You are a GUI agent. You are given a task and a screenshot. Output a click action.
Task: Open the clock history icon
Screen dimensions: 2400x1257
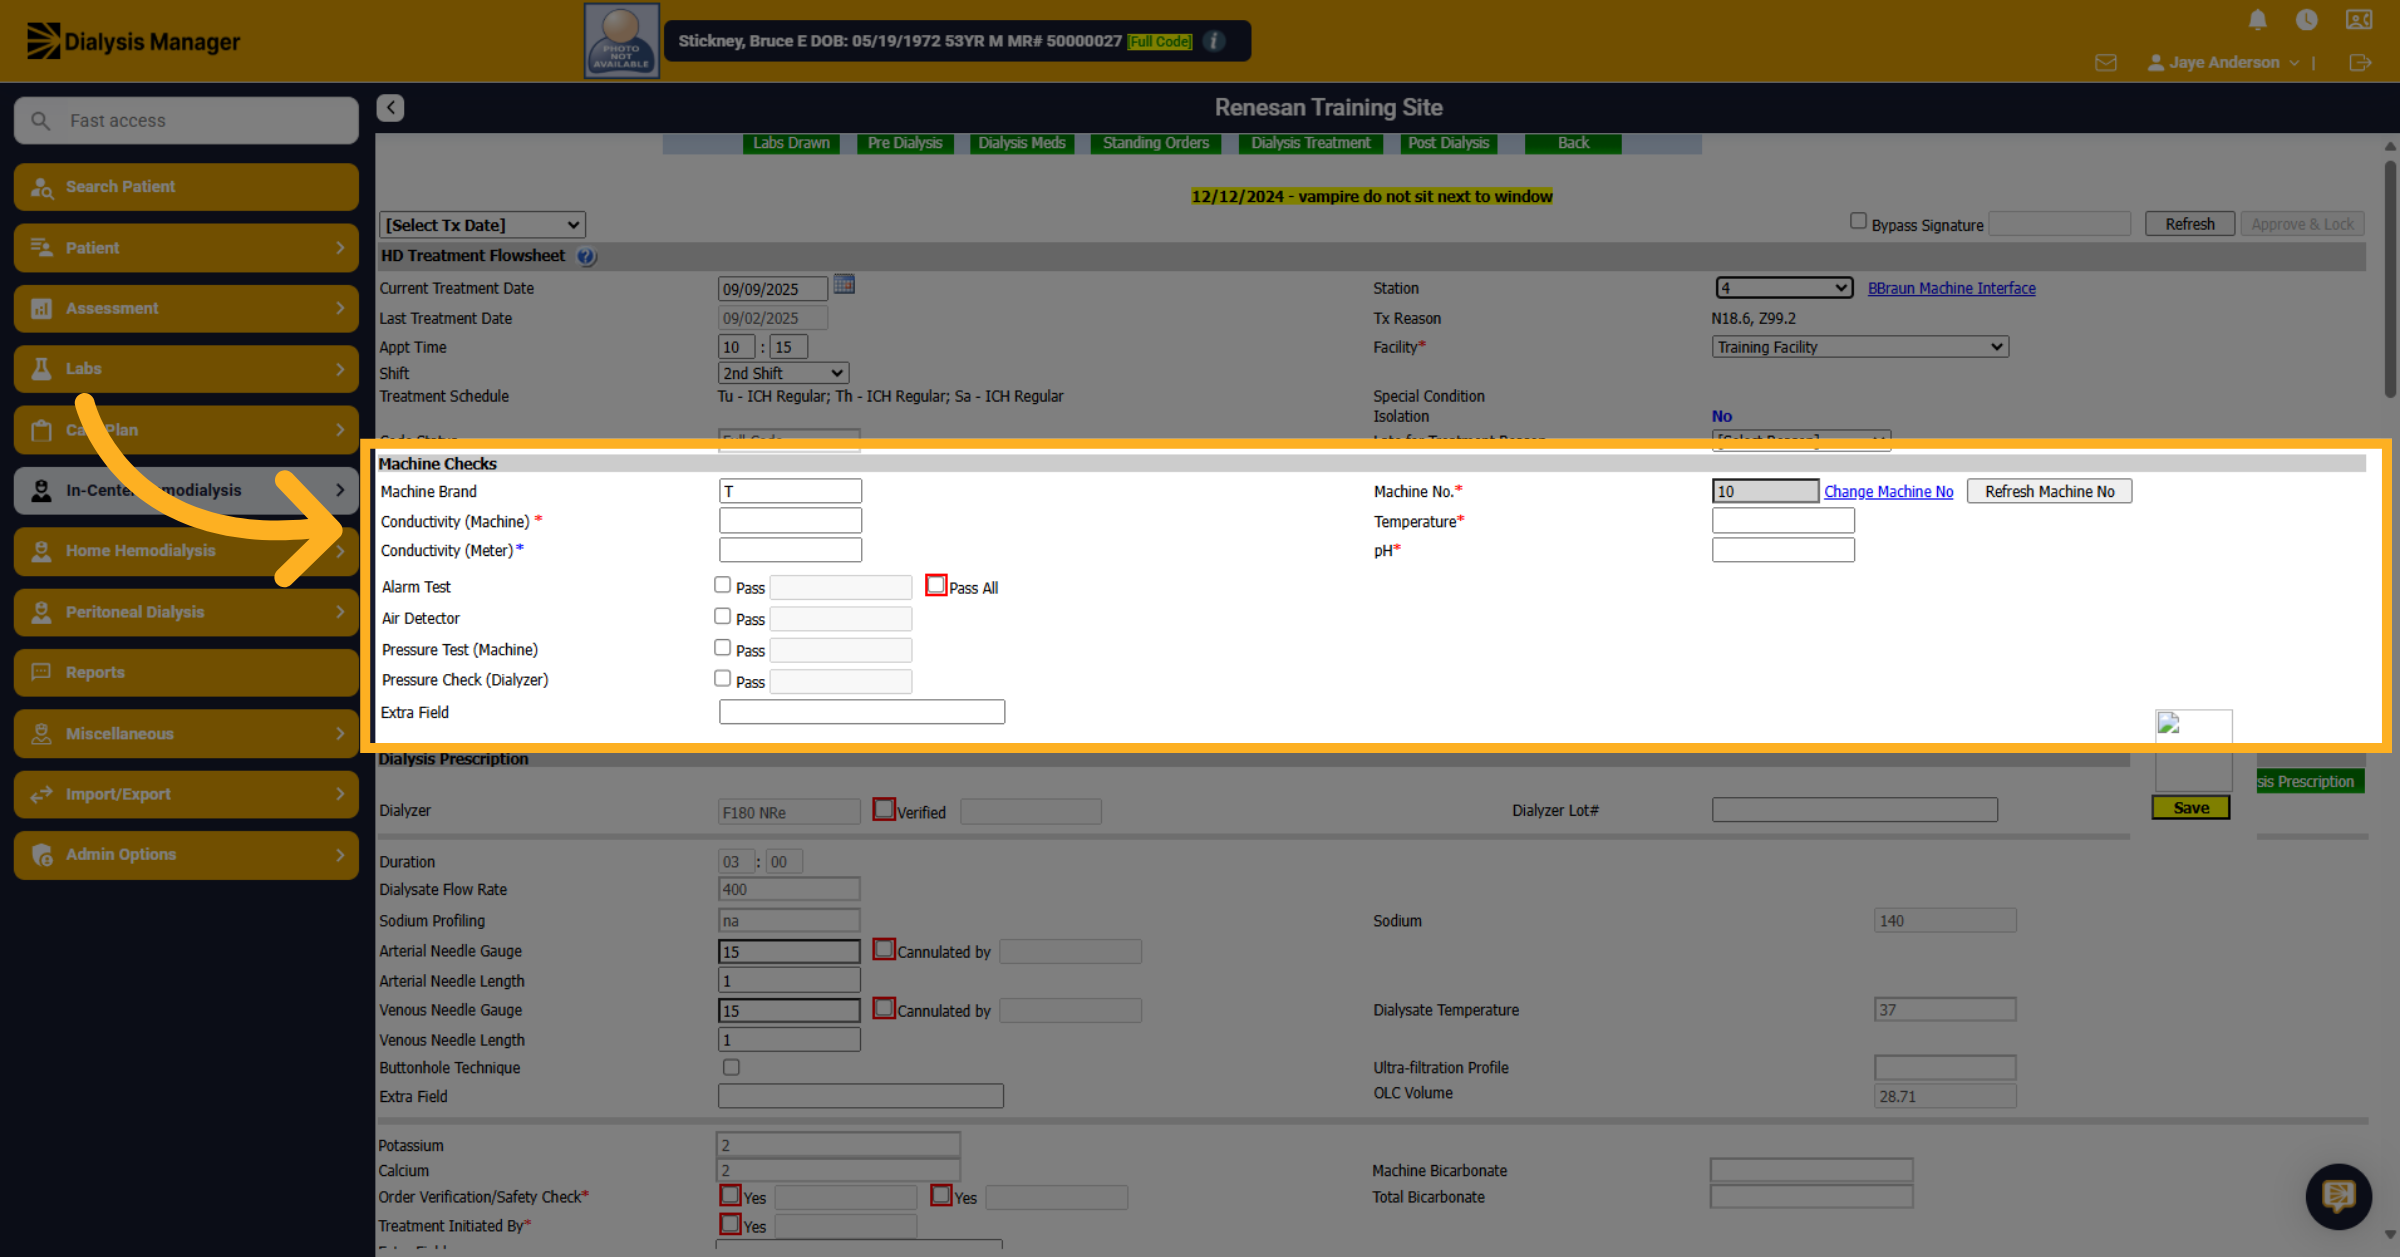2306,20
